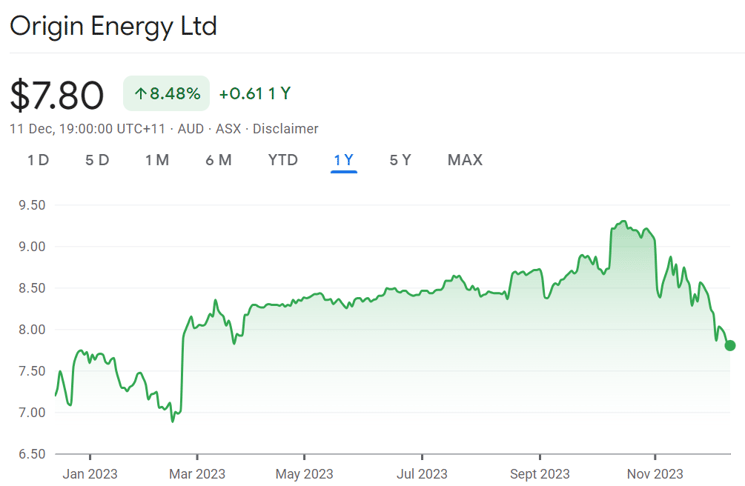Click the 8.50 price axis label

point(32,288)
